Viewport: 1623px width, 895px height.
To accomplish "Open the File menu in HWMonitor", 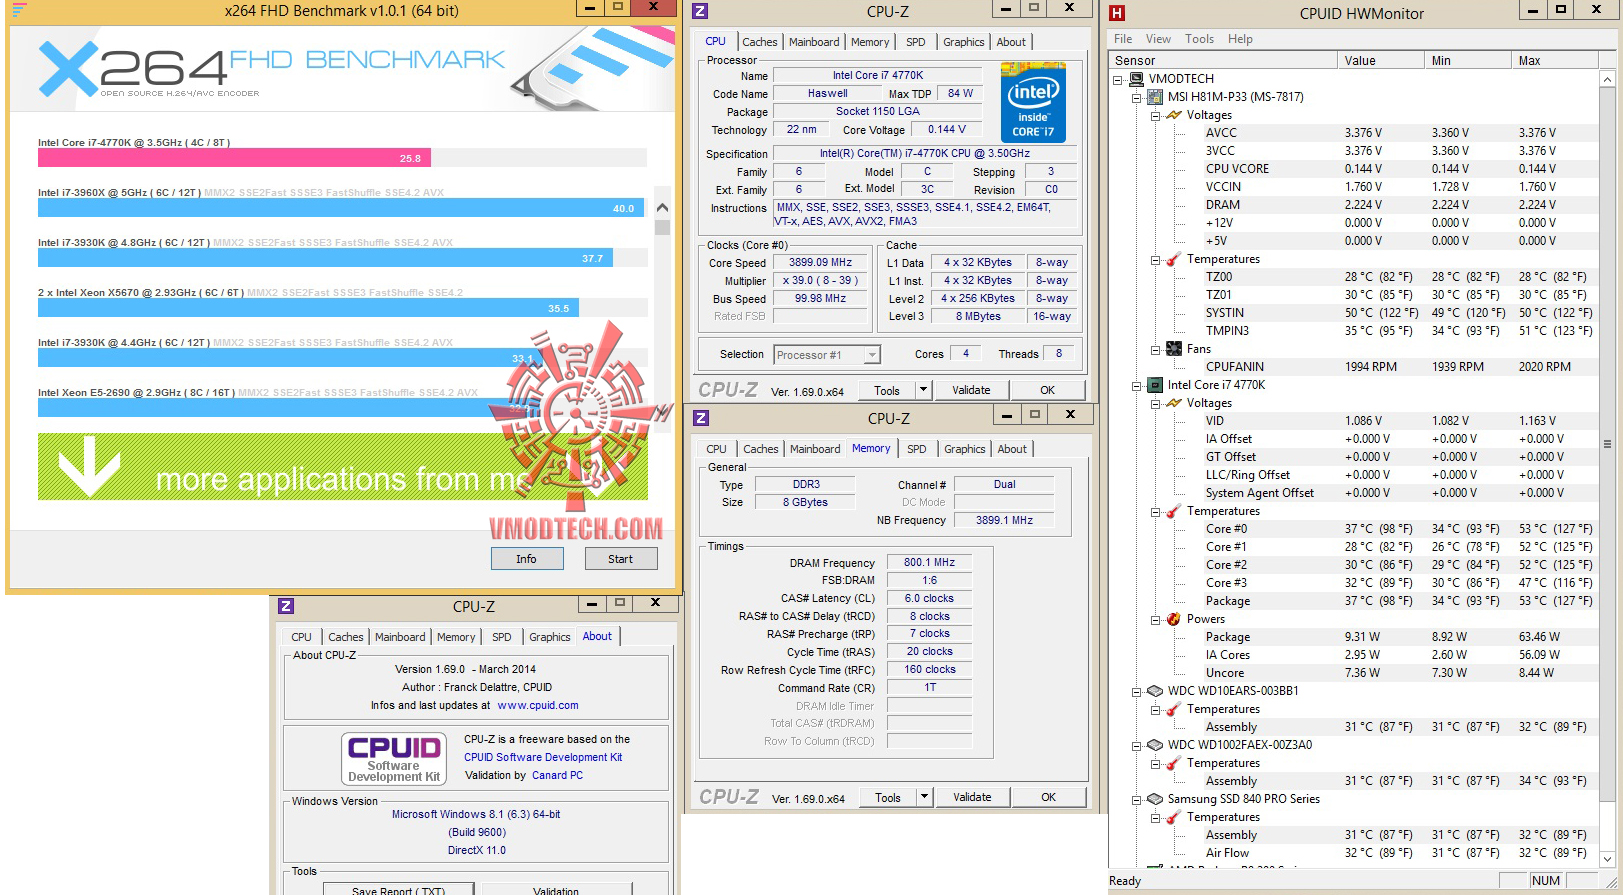I will pyautogui.click(x=1123, y=39).
